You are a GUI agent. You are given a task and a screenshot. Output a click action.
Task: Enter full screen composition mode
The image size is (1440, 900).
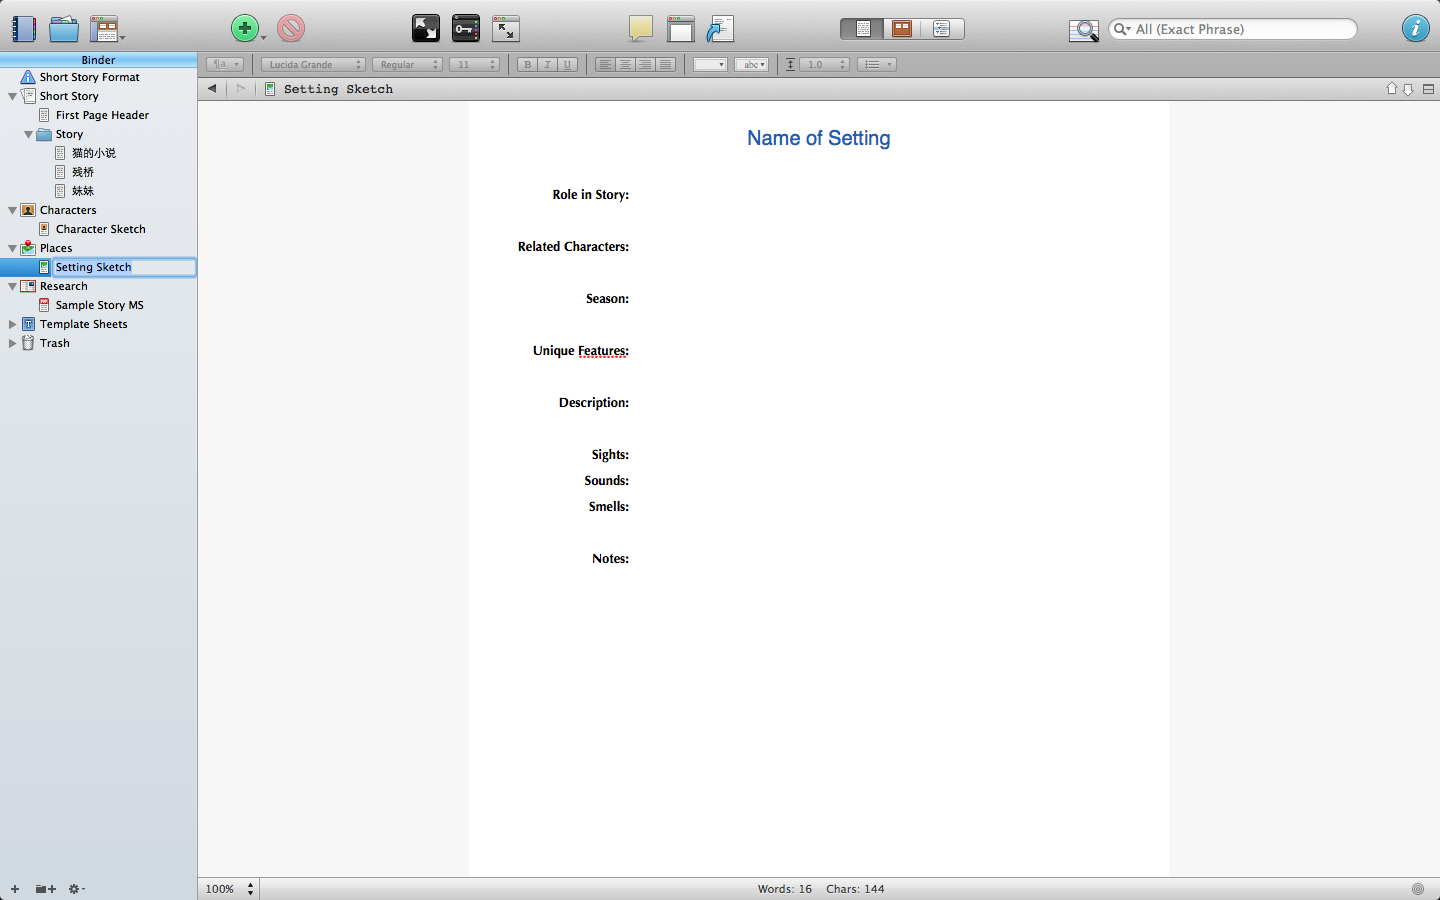426,28
